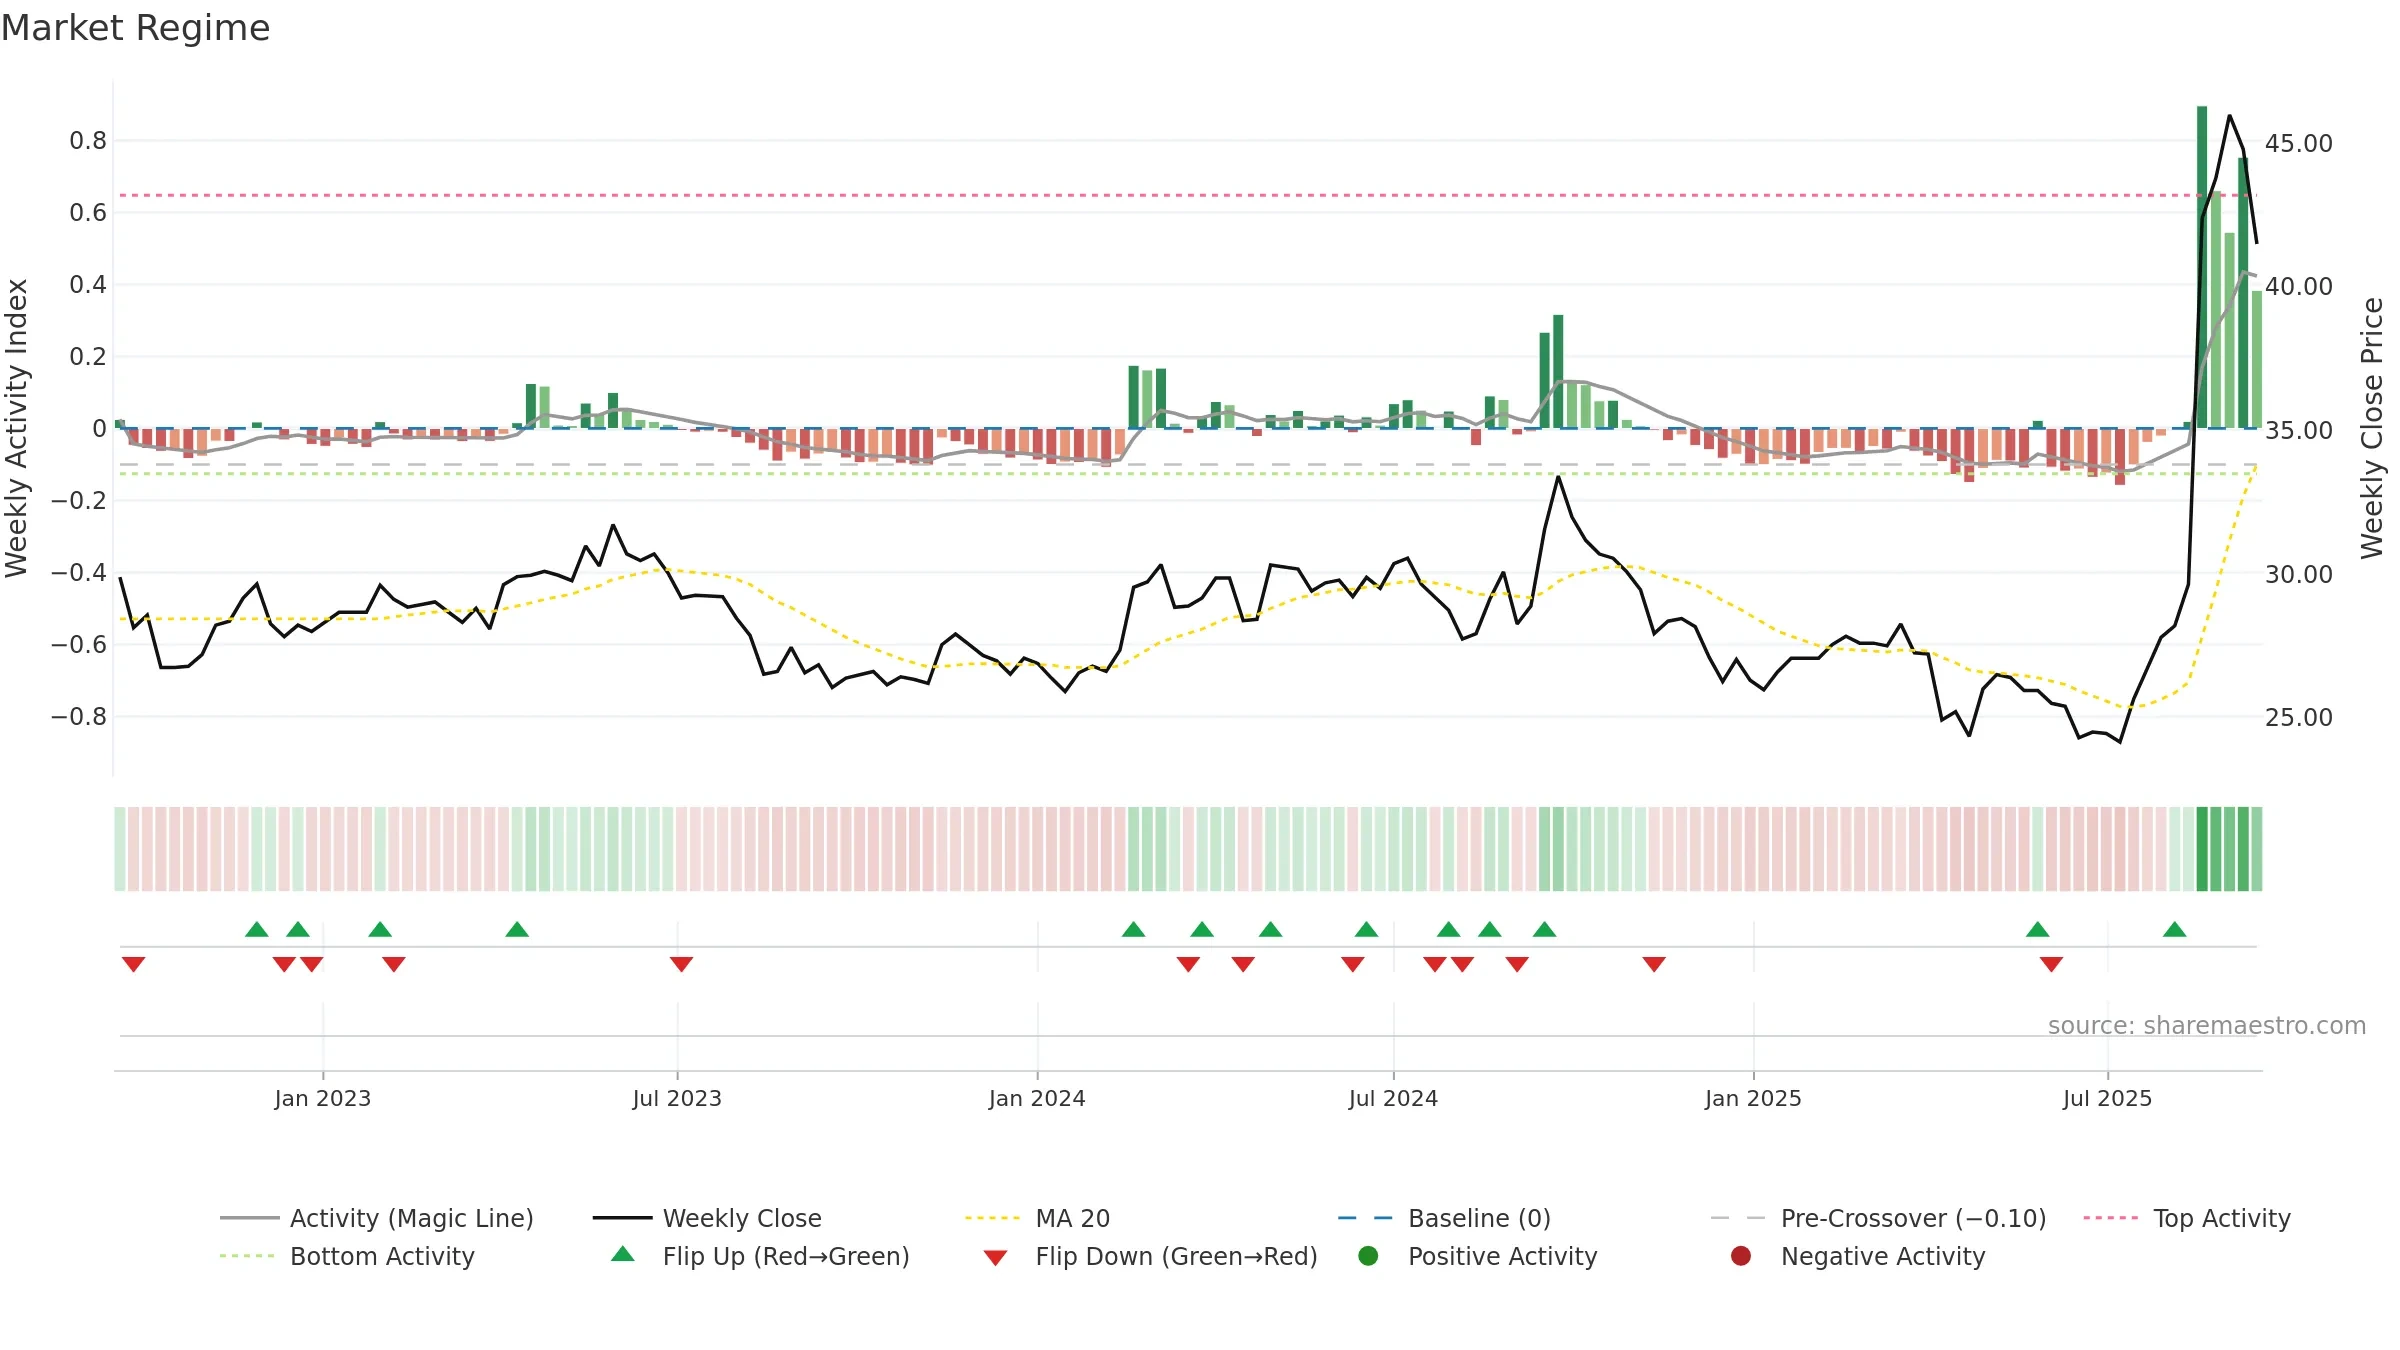Click the 0.6 activity axis label
The image size is (2400, 1350).
click(x=88, y=212)
